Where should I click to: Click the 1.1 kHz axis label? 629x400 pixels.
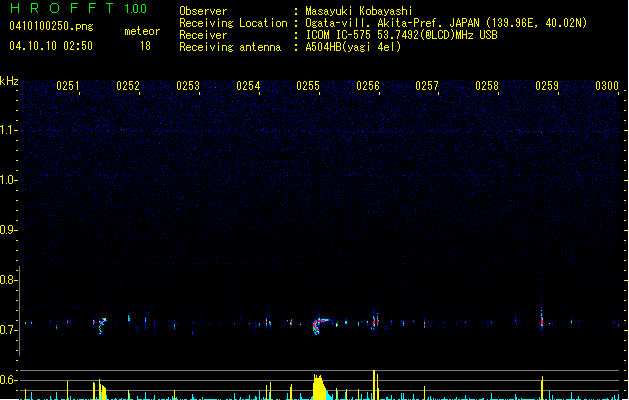click(x=8, y=130)
